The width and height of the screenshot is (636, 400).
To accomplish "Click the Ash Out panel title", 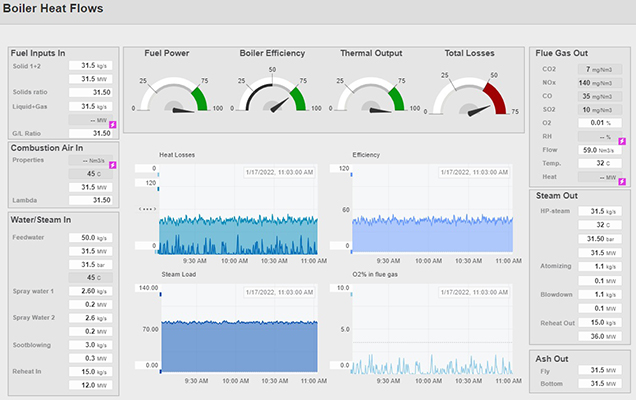I will click(x=552, y=356).
